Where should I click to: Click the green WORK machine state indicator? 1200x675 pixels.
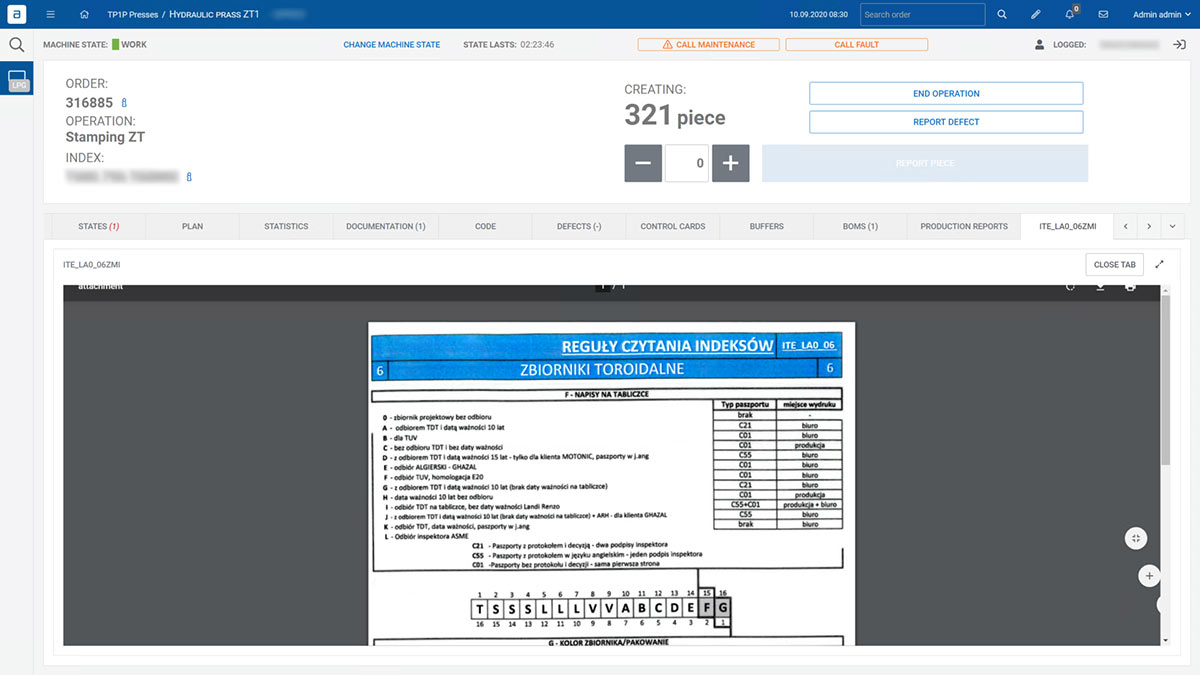115,45
